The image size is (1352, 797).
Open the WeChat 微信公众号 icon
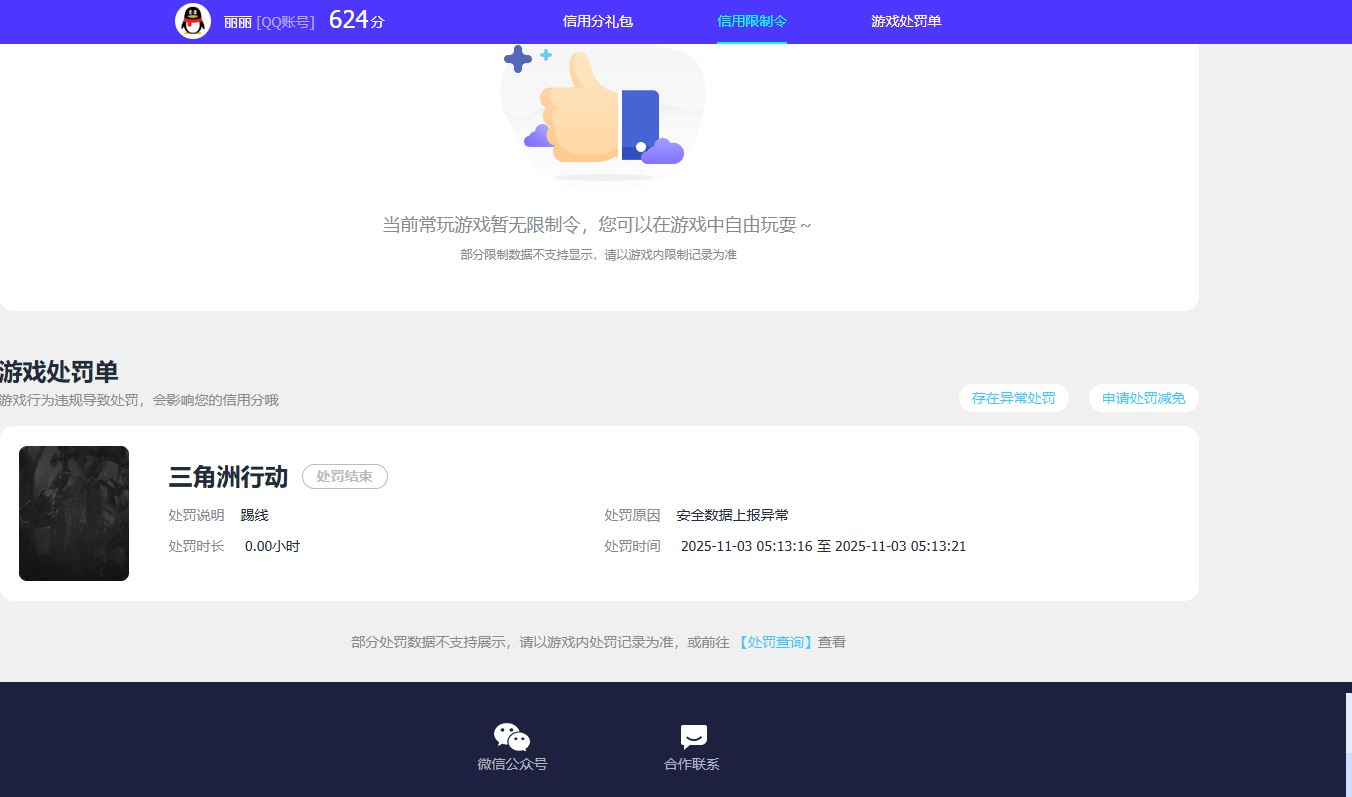(511, 735)
